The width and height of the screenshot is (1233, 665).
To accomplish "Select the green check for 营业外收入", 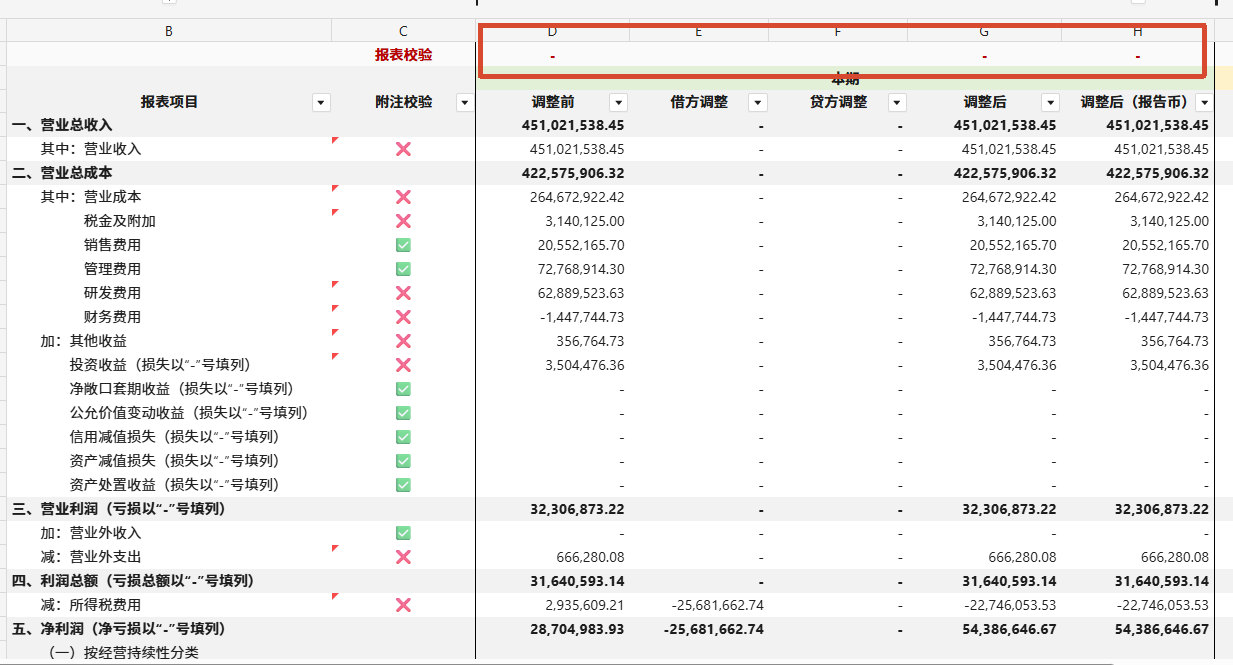I will (x=403, y=533).
